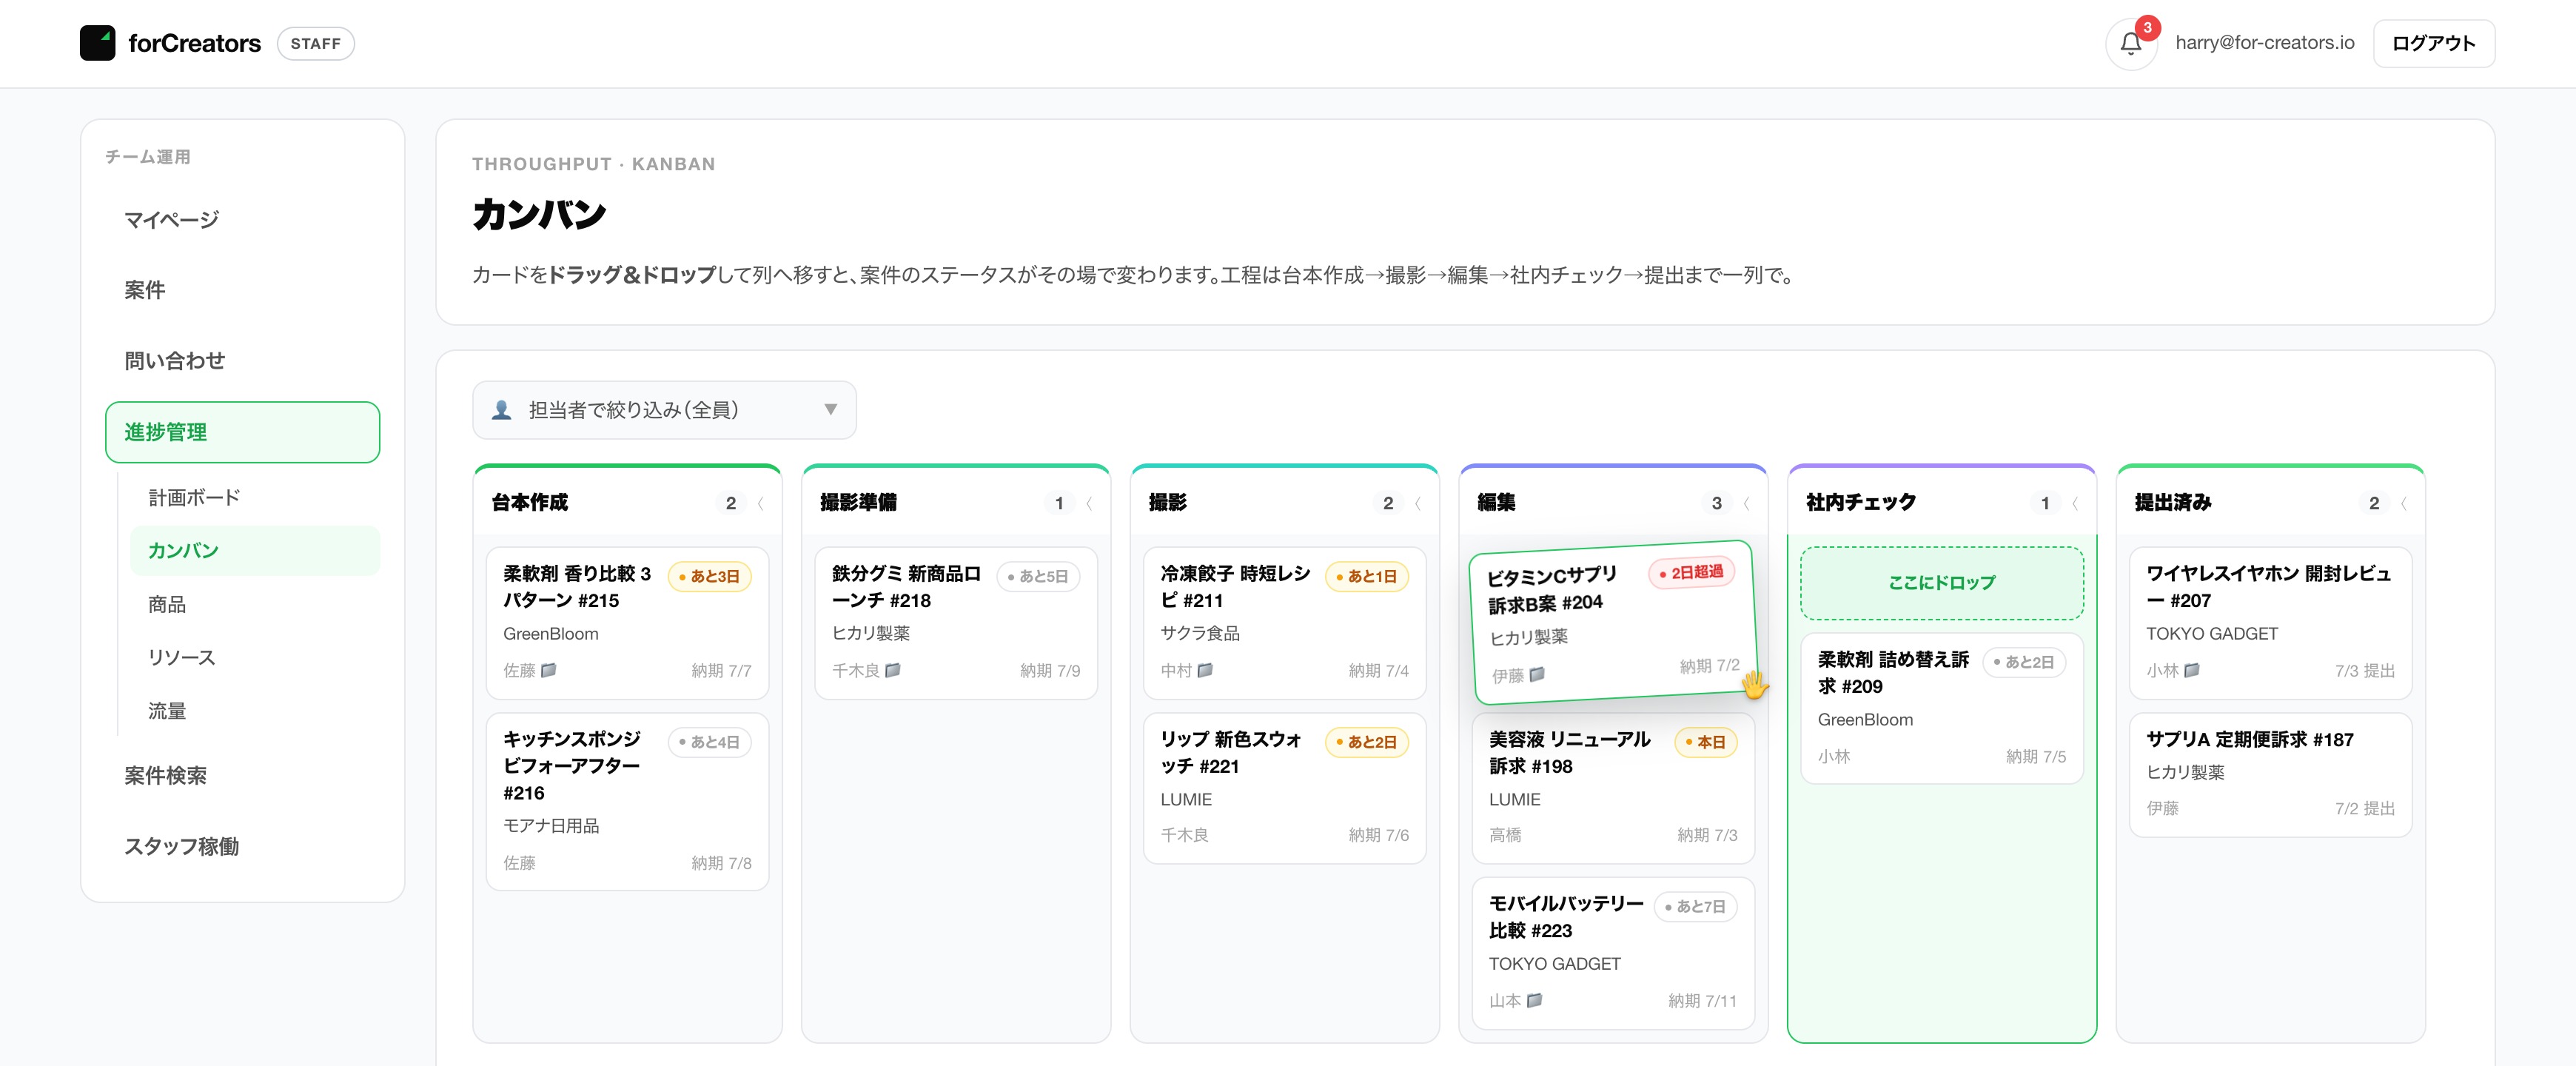
Task: Click the person icon in assignee filter
Action: 502,410
